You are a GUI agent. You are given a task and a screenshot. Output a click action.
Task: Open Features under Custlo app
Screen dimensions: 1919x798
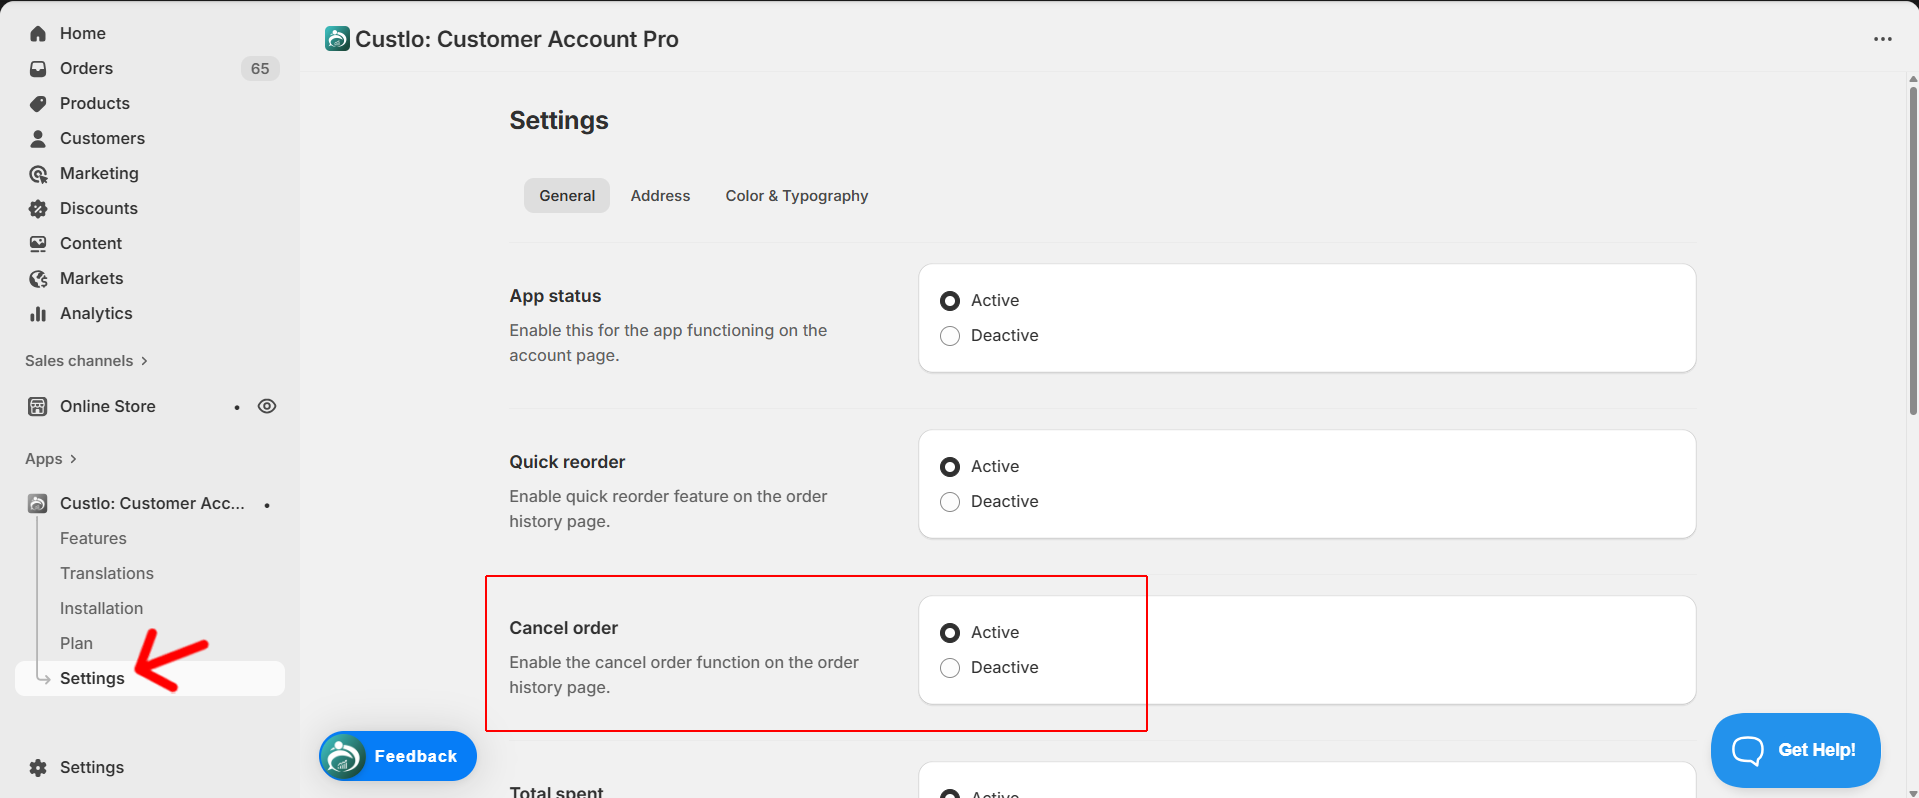93,539
